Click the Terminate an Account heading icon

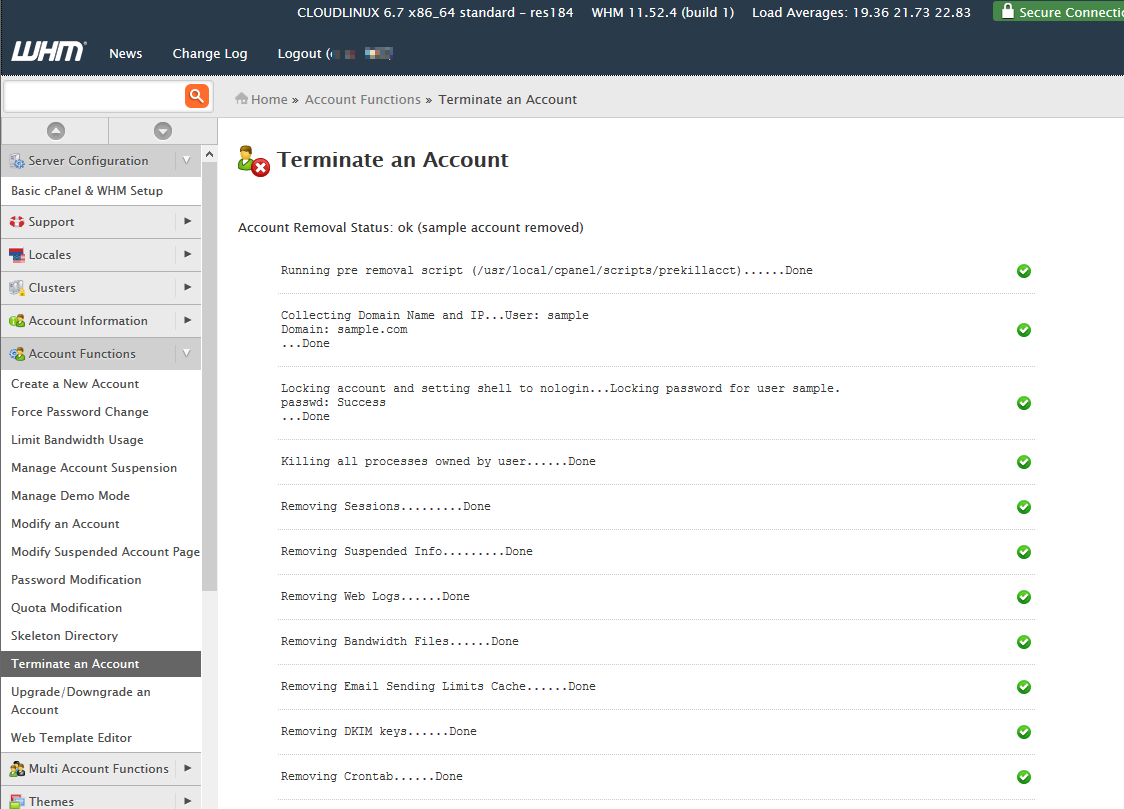(253, 161)
